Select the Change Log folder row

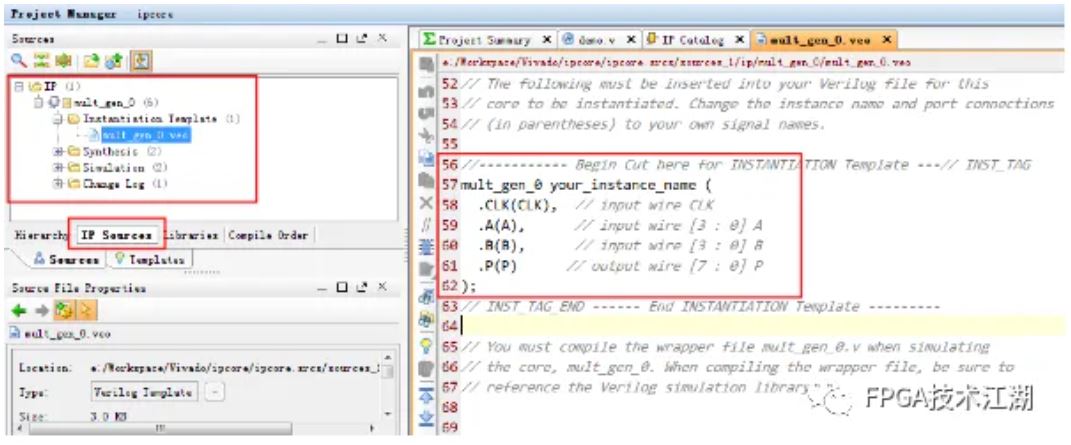tap(119, 184)
